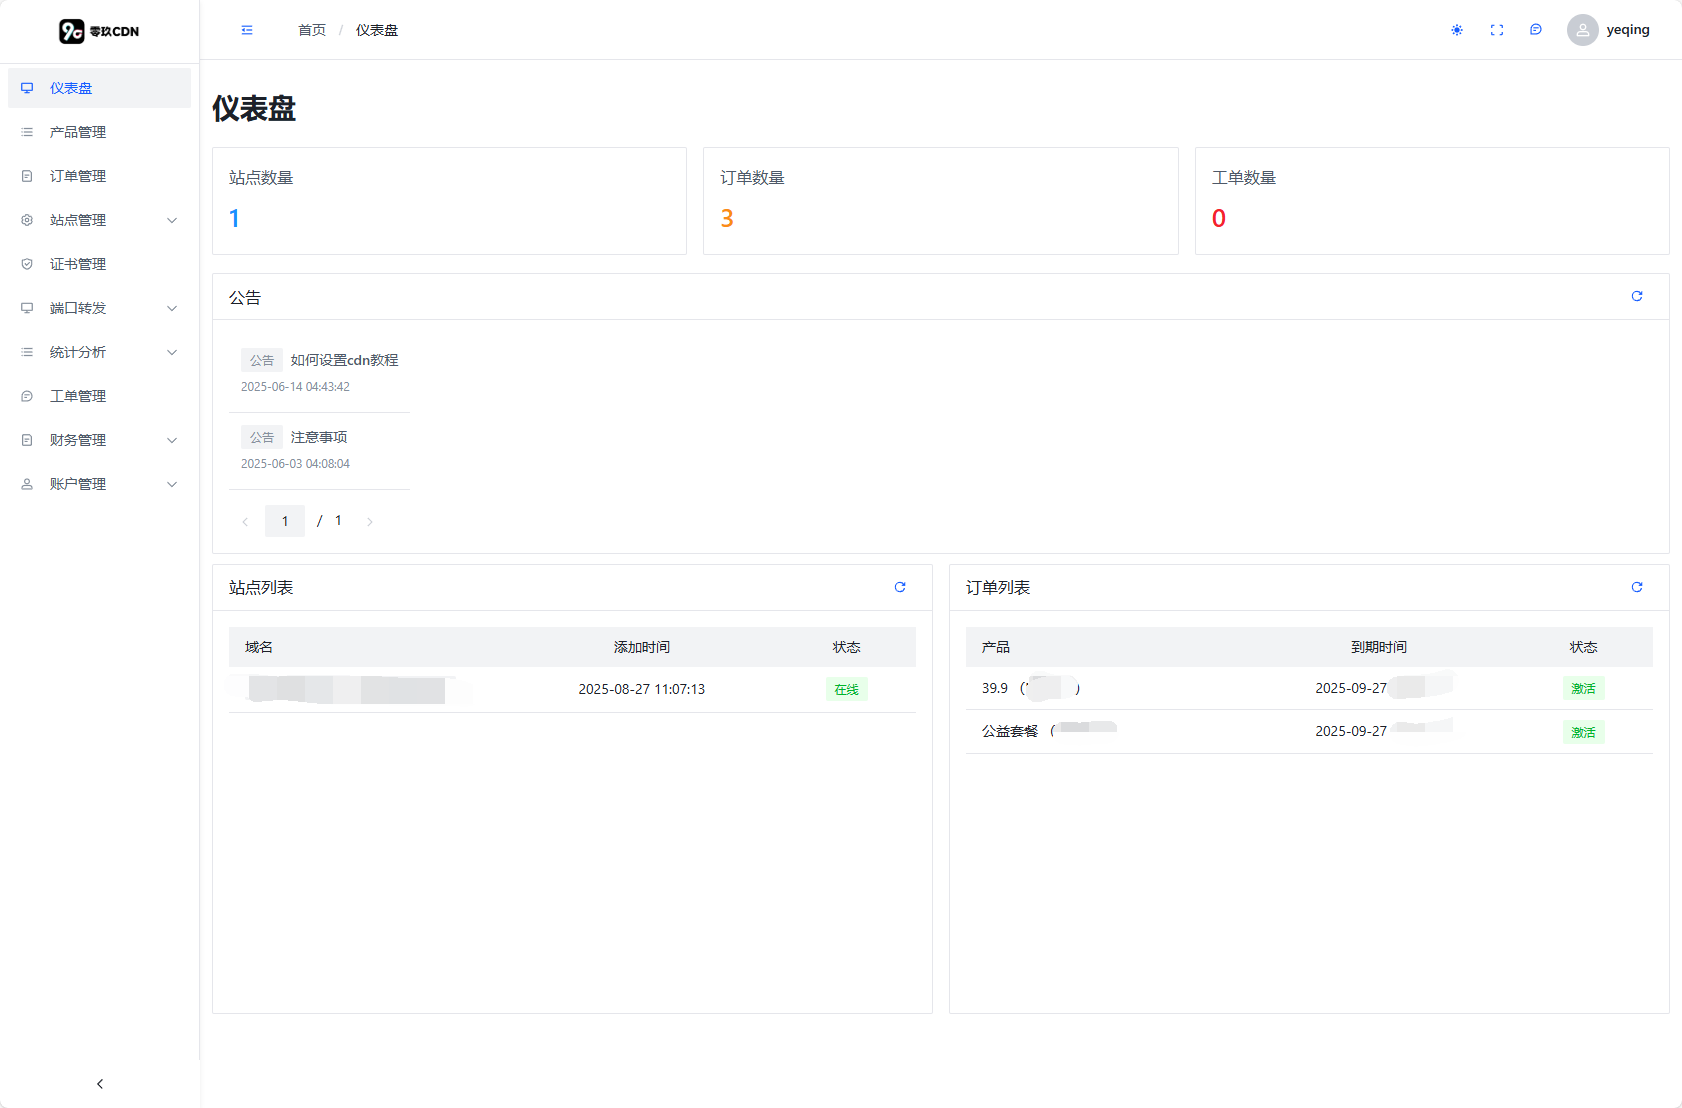Open 产品管理 in the sidebar
The width and height of the screenshot is (1682, 1108).
click(78, 132)
